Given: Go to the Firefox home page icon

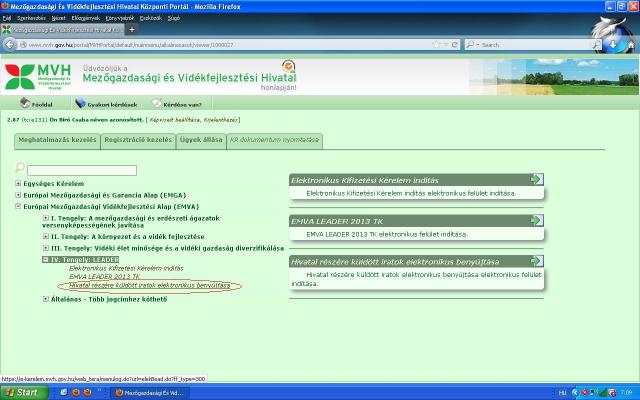Looking at the screenshot, I should tap(631, 45).
